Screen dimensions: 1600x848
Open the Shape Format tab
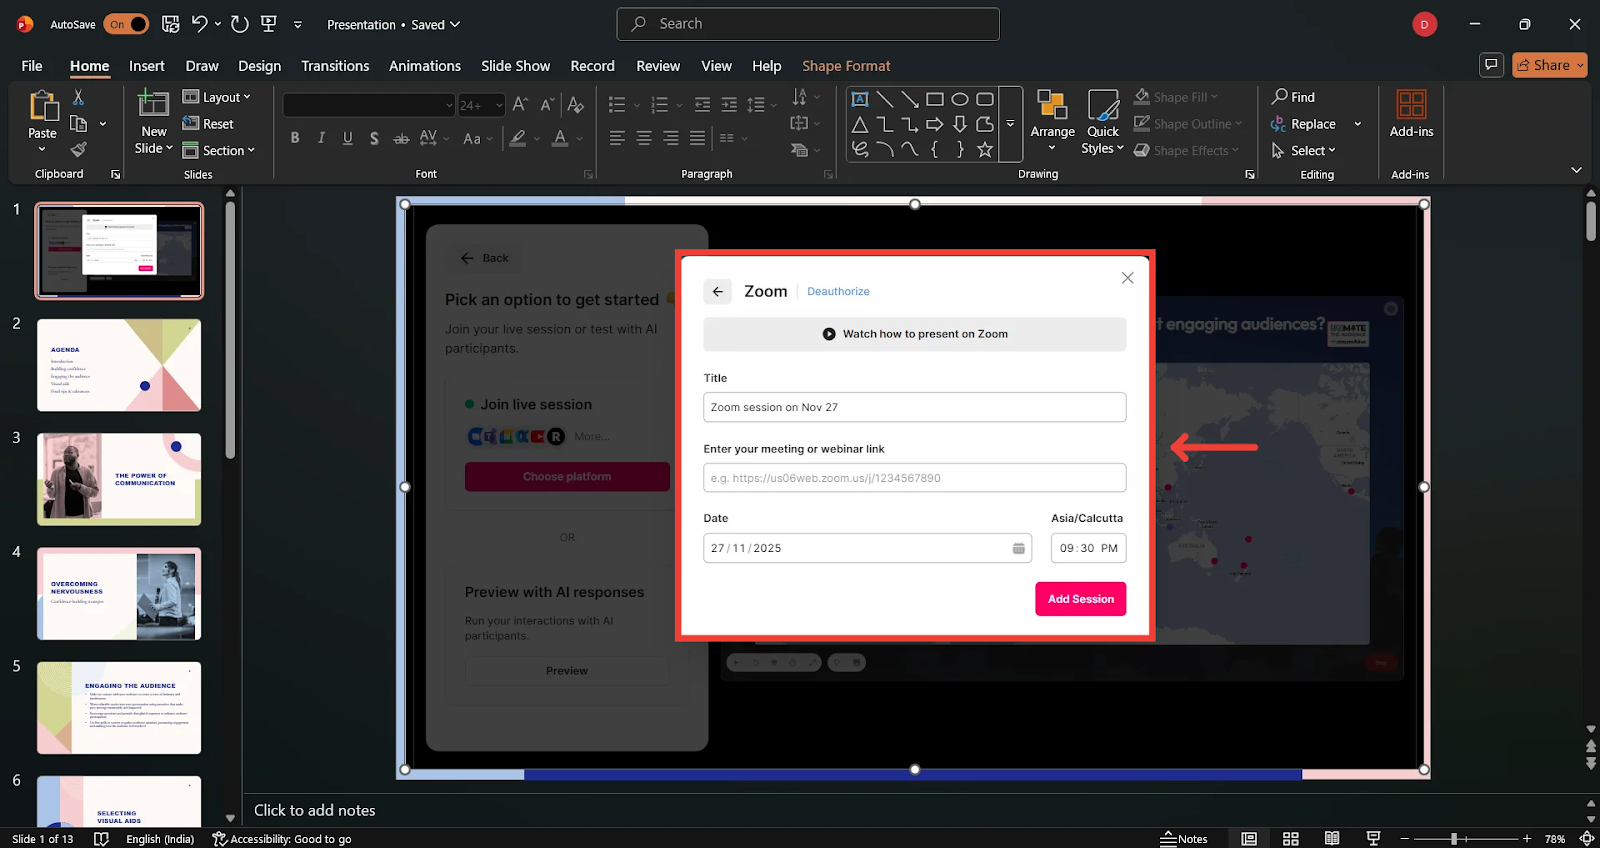(846, 66)
